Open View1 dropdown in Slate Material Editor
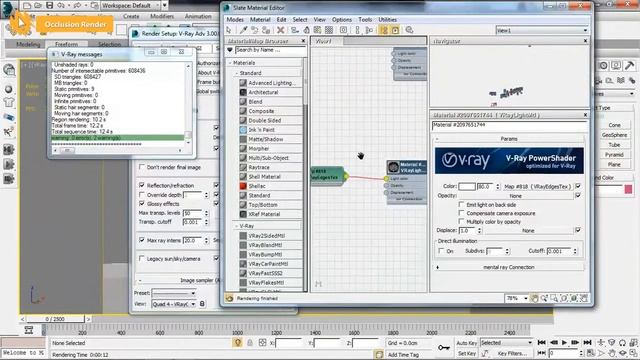 [x=542, y=30]
